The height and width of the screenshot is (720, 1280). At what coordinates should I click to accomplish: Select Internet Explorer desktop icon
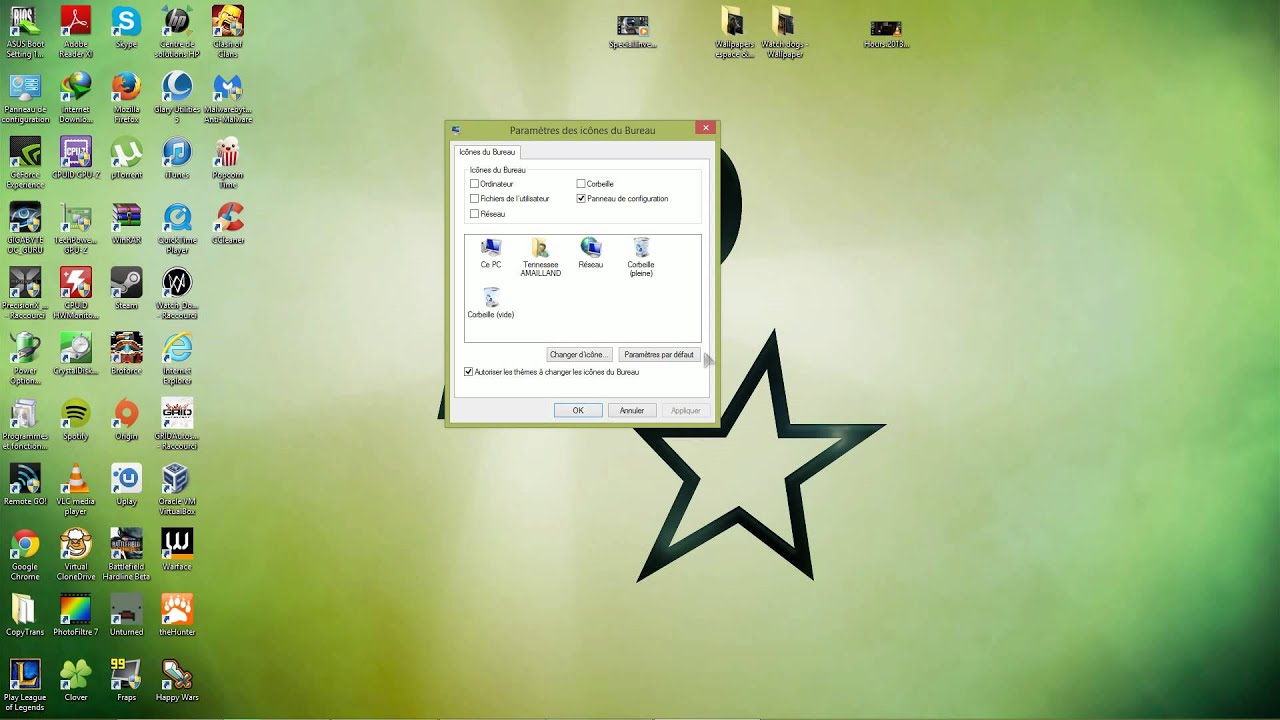click(177, 359)
